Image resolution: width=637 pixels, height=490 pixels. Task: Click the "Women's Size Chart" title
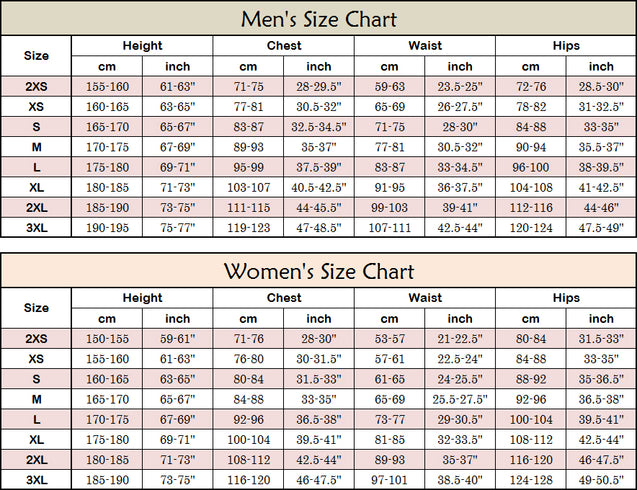pyautogui.click(x=318, y=271)
